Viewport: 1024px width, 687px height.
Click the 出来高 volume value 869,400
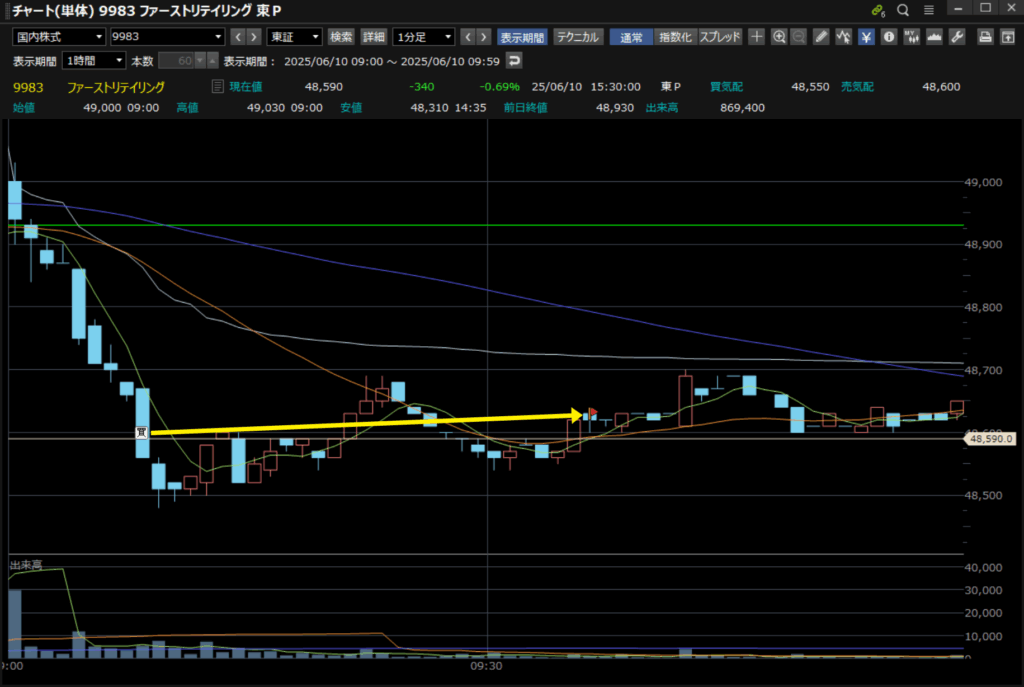(x=742, y=108)
